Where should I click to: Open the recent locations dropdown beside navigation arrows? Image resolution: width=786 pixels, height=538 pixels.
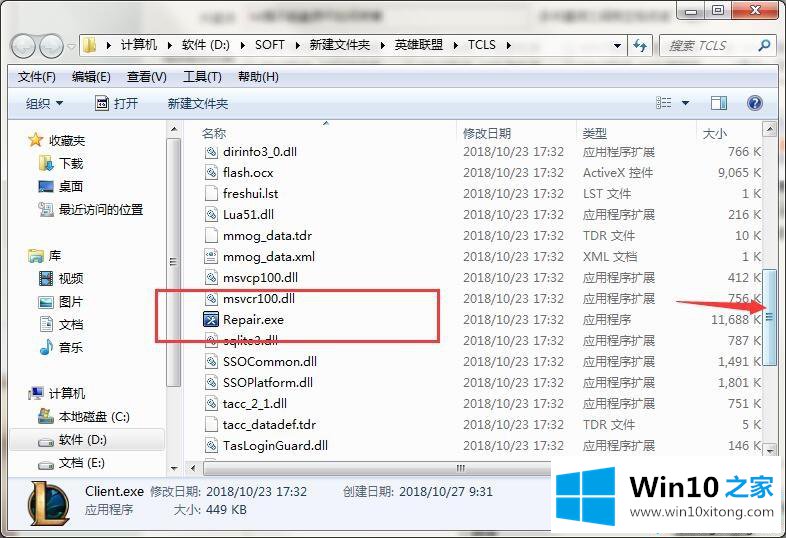click(x=71, y=46)
